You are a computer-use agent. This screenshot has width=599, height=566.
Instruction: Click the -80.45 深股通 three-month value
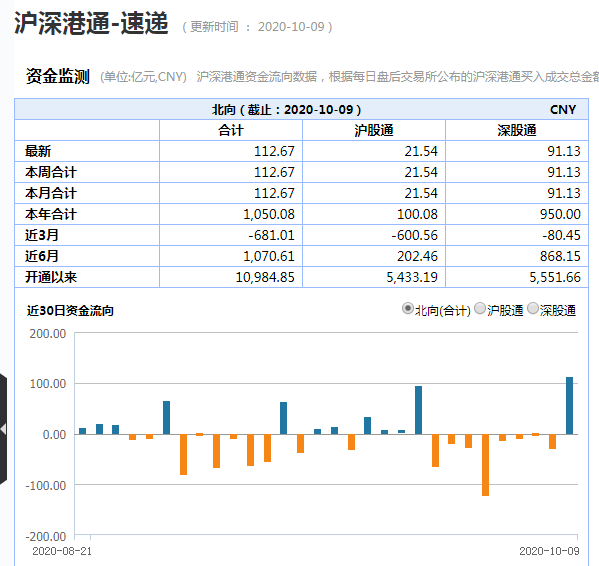point(561,235)
